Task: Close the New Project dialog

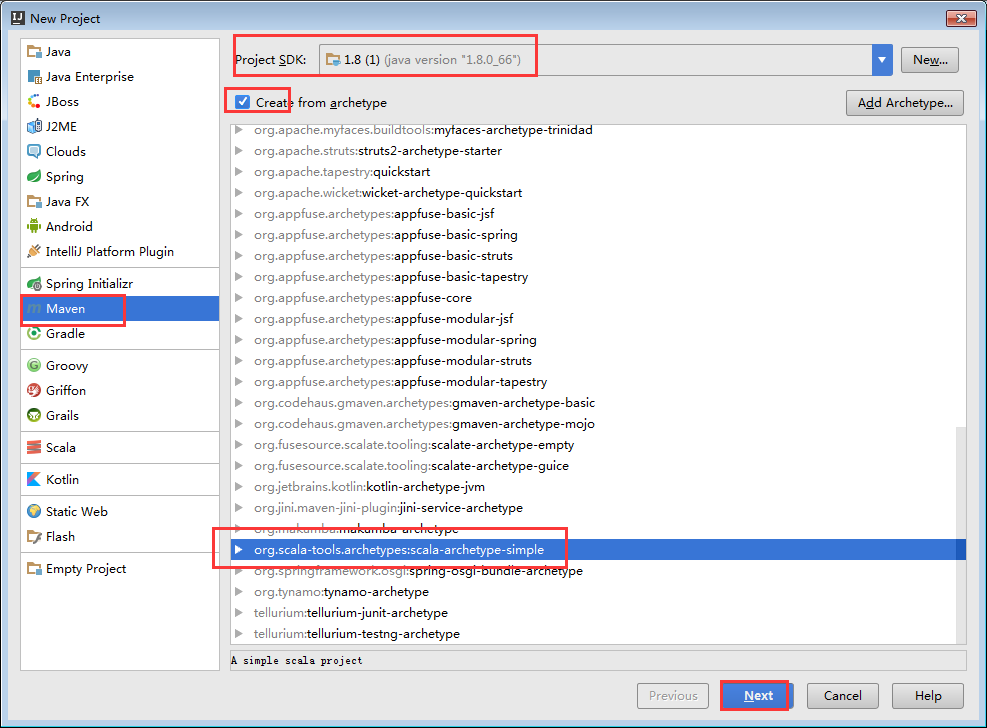Action: tap(961, 18)
